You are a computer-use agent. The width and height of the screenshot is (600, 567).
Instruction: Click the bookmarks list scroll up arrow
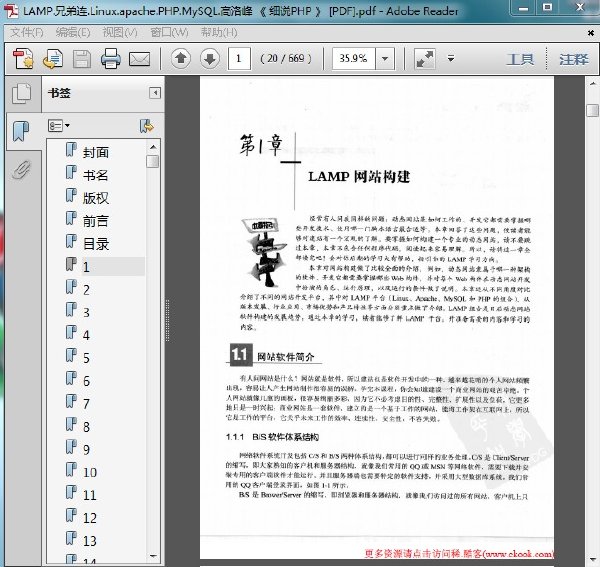coord(153,147)
